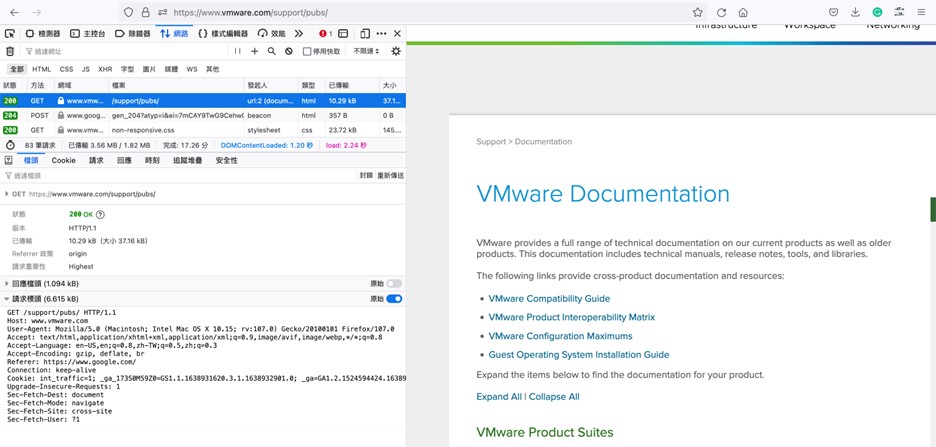Bookmark this page with the star icon
Viewport: 936px width, 447px height.
(x=698, y=12)
